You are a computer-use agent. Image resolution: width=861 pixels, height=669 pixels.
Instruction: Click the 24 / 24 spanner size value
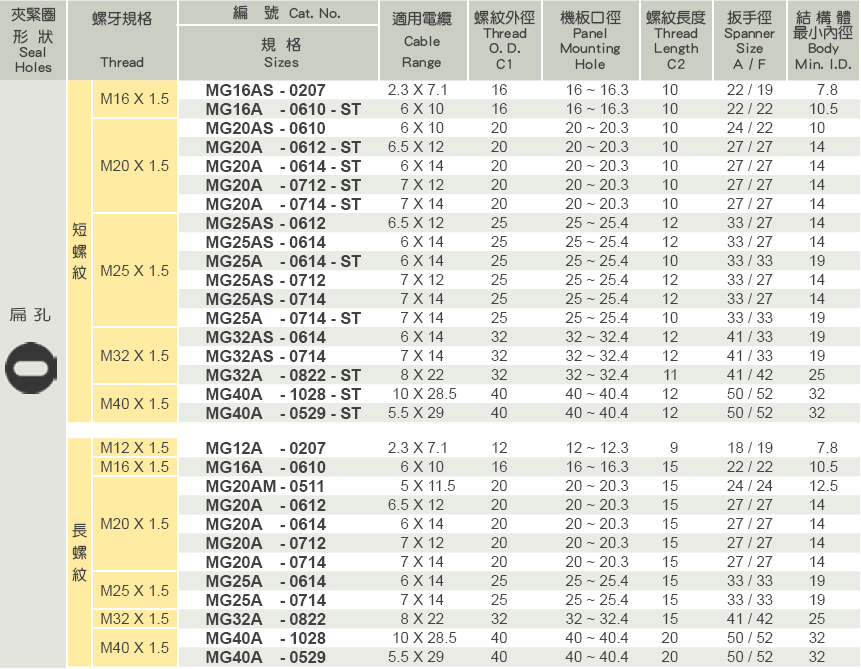750,486
